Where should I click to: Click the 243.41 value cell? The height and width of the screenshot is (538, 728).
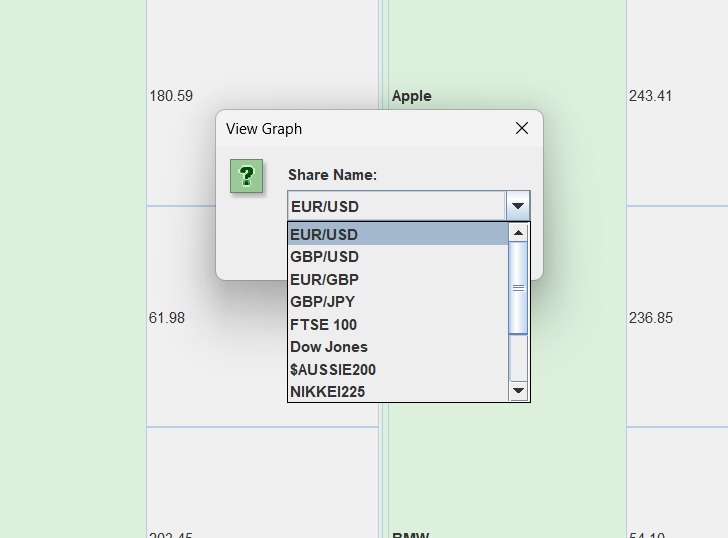(650, 96)
